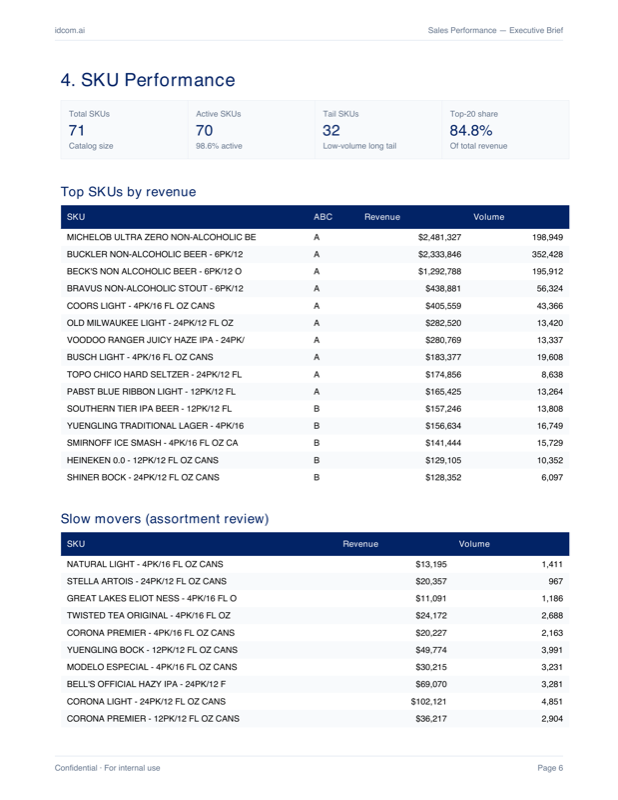
Task: Select revenue $102,121 for CORONA LIGHT
Action: 429,702
